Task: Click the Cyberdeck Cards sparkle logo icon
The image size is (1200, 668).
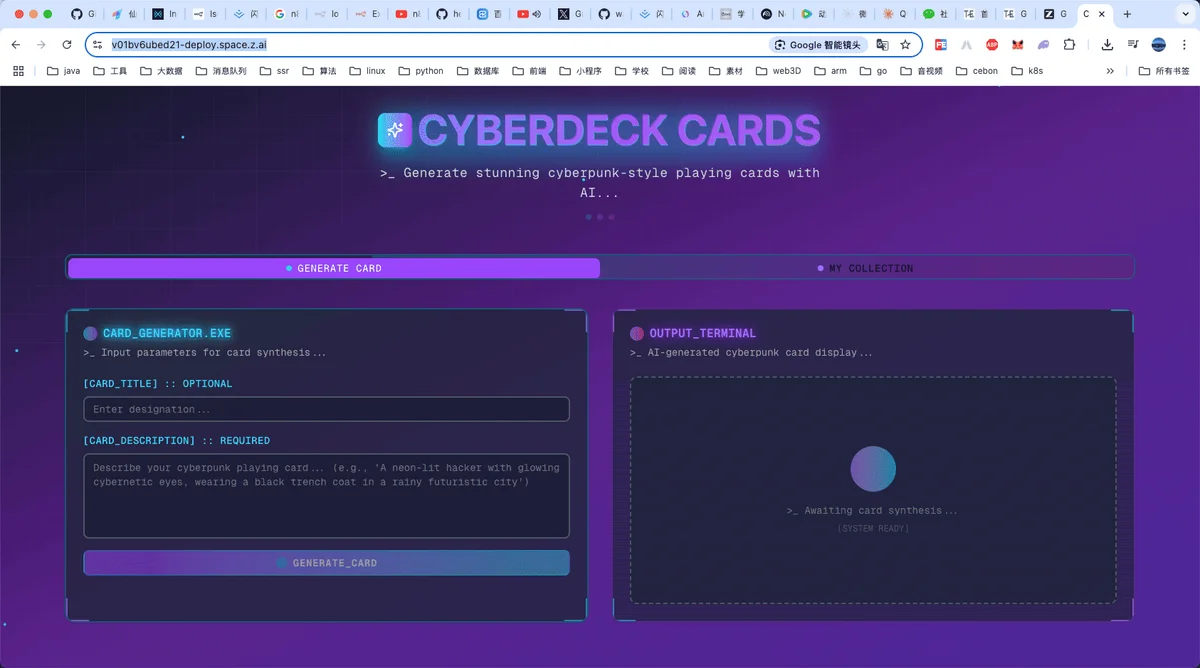Action: point(395,130)
